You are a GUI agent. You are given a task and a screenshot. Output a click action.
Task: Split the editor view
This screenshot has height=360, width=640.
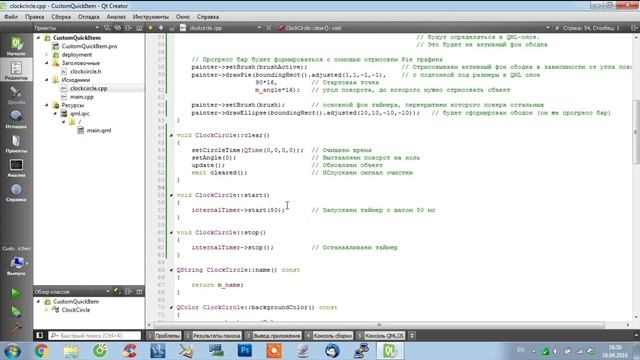pyautogui.click(x=634, y=28)
